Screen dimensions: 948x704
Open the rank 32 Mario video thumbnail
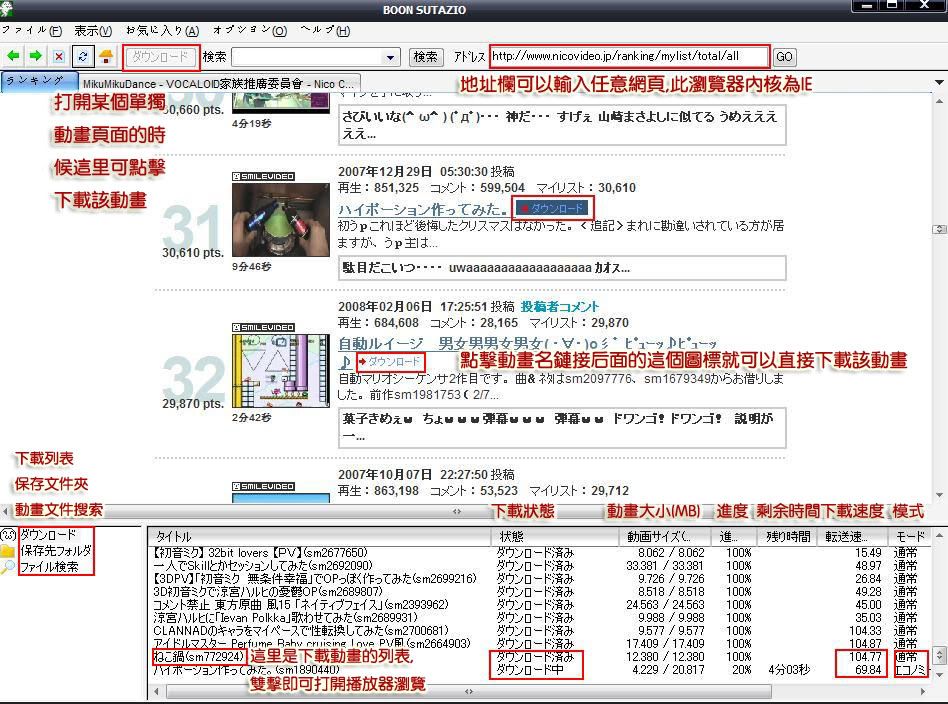281,370
